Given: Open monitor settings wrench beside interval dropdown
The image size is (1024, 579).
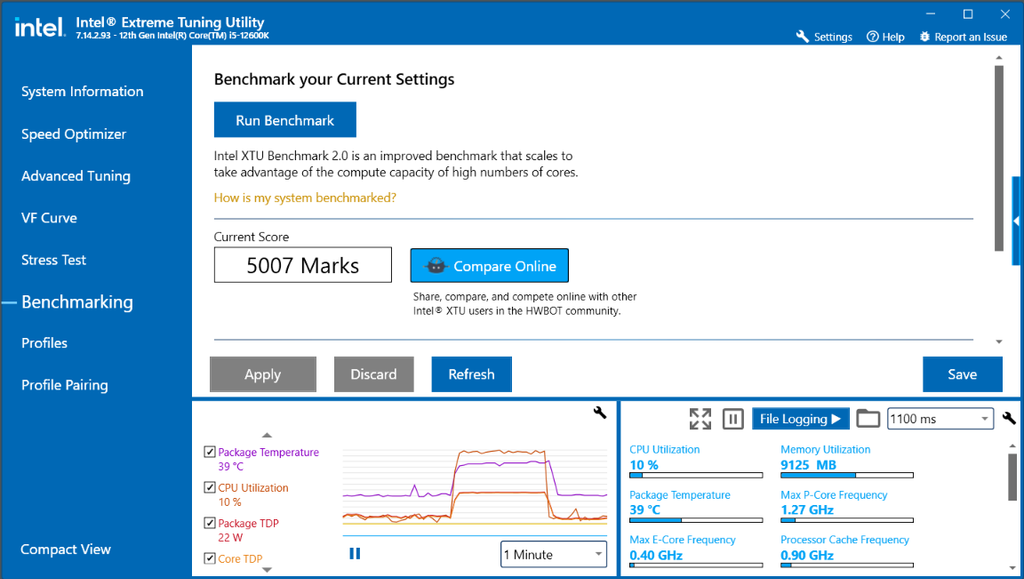Looking at the screenshot, I should pos(1009,418).
